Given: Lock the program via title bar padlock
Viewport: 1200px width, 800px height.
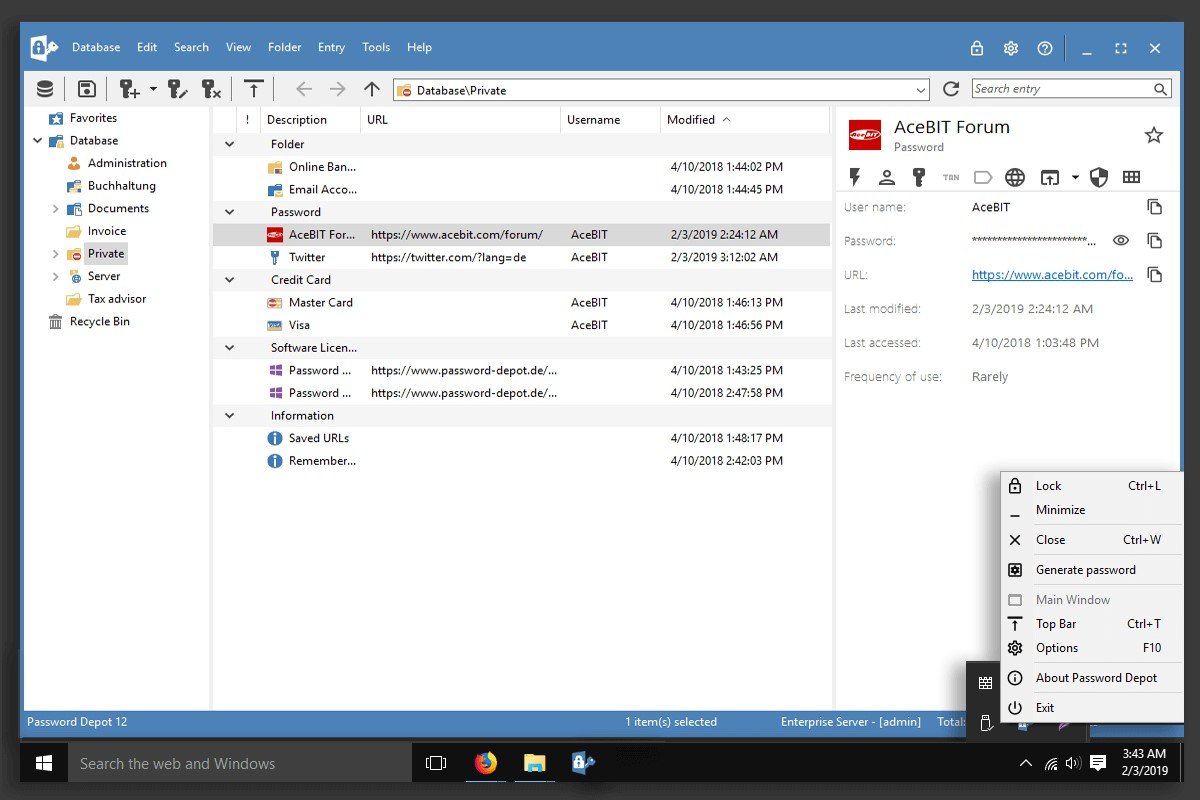Looking at the screenshot, I should click(977, 48).
